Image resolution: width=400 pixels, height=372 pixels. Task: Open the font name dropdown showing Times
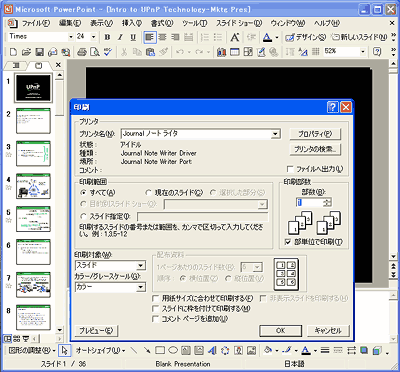(x=71, y=37)
